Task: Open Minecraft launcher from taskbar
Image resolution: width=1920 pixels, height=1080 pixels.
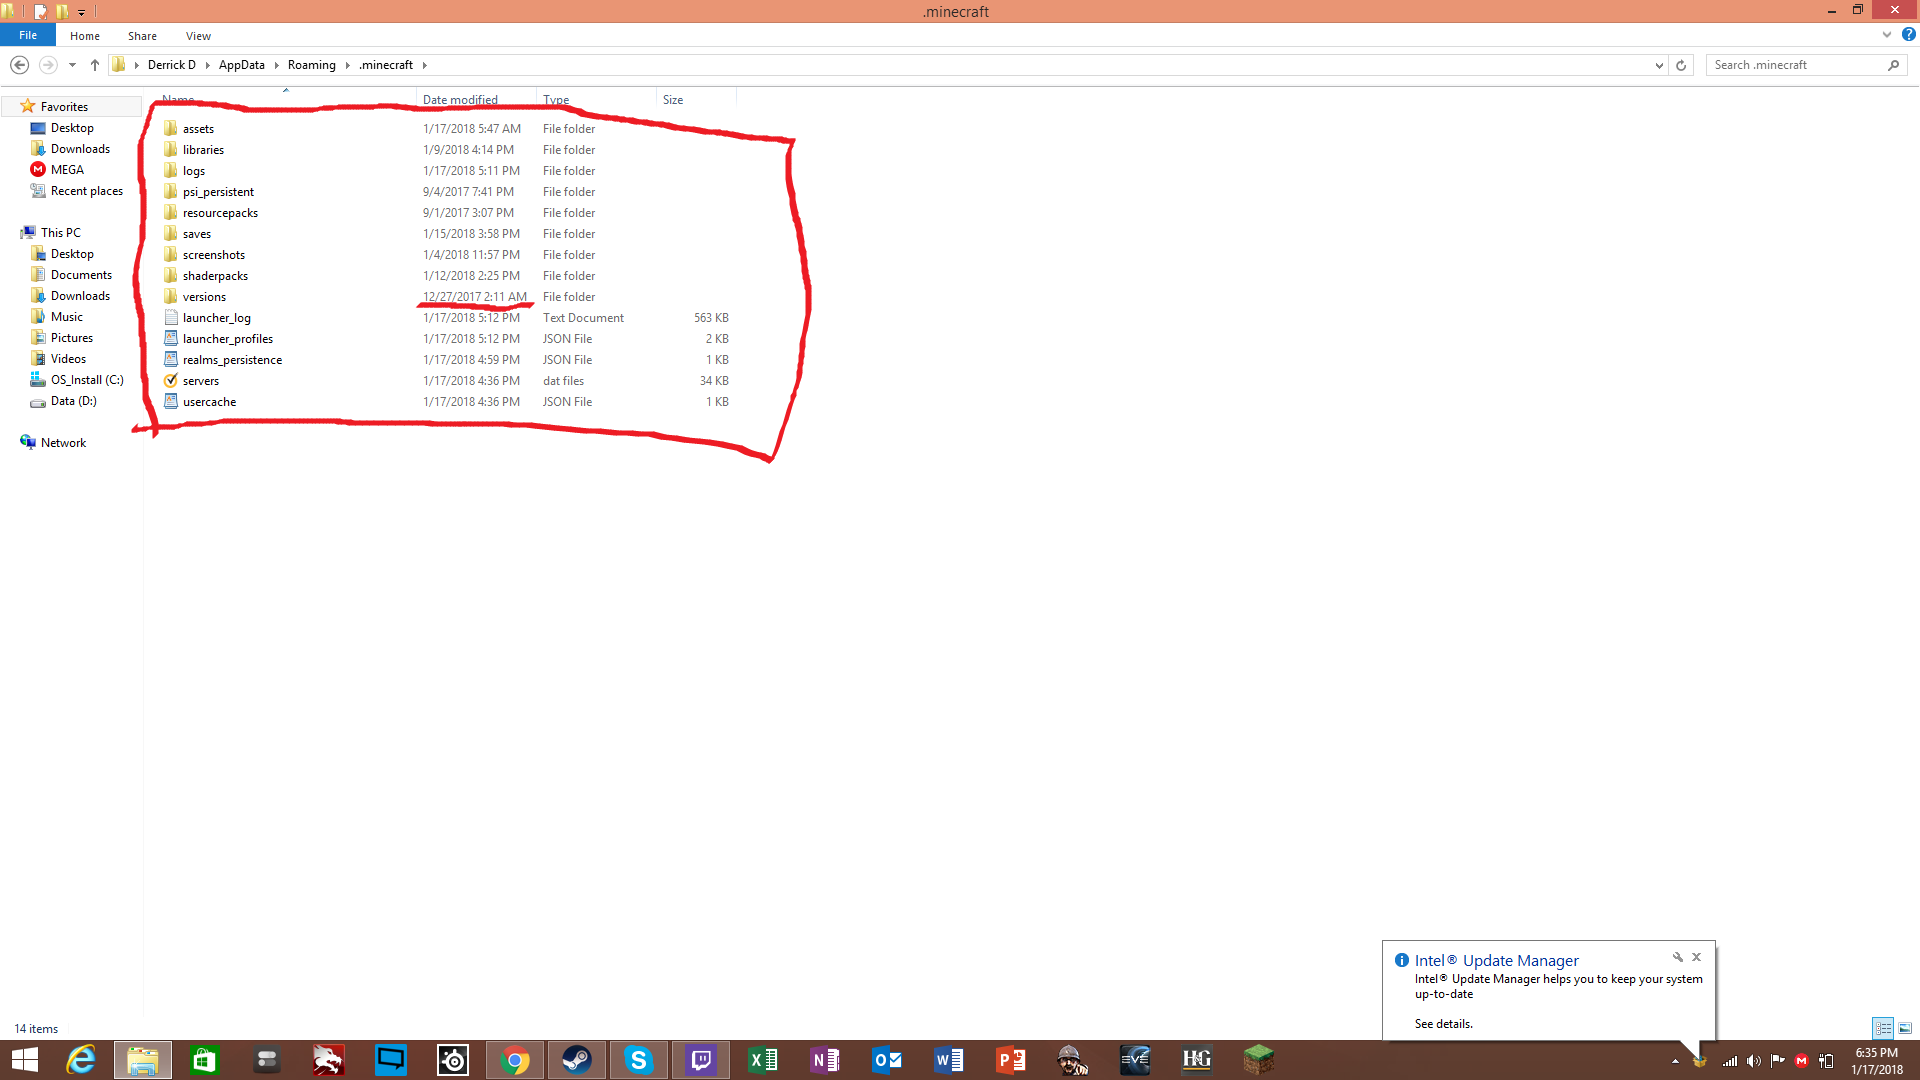Action: tap(1259, 1060)
